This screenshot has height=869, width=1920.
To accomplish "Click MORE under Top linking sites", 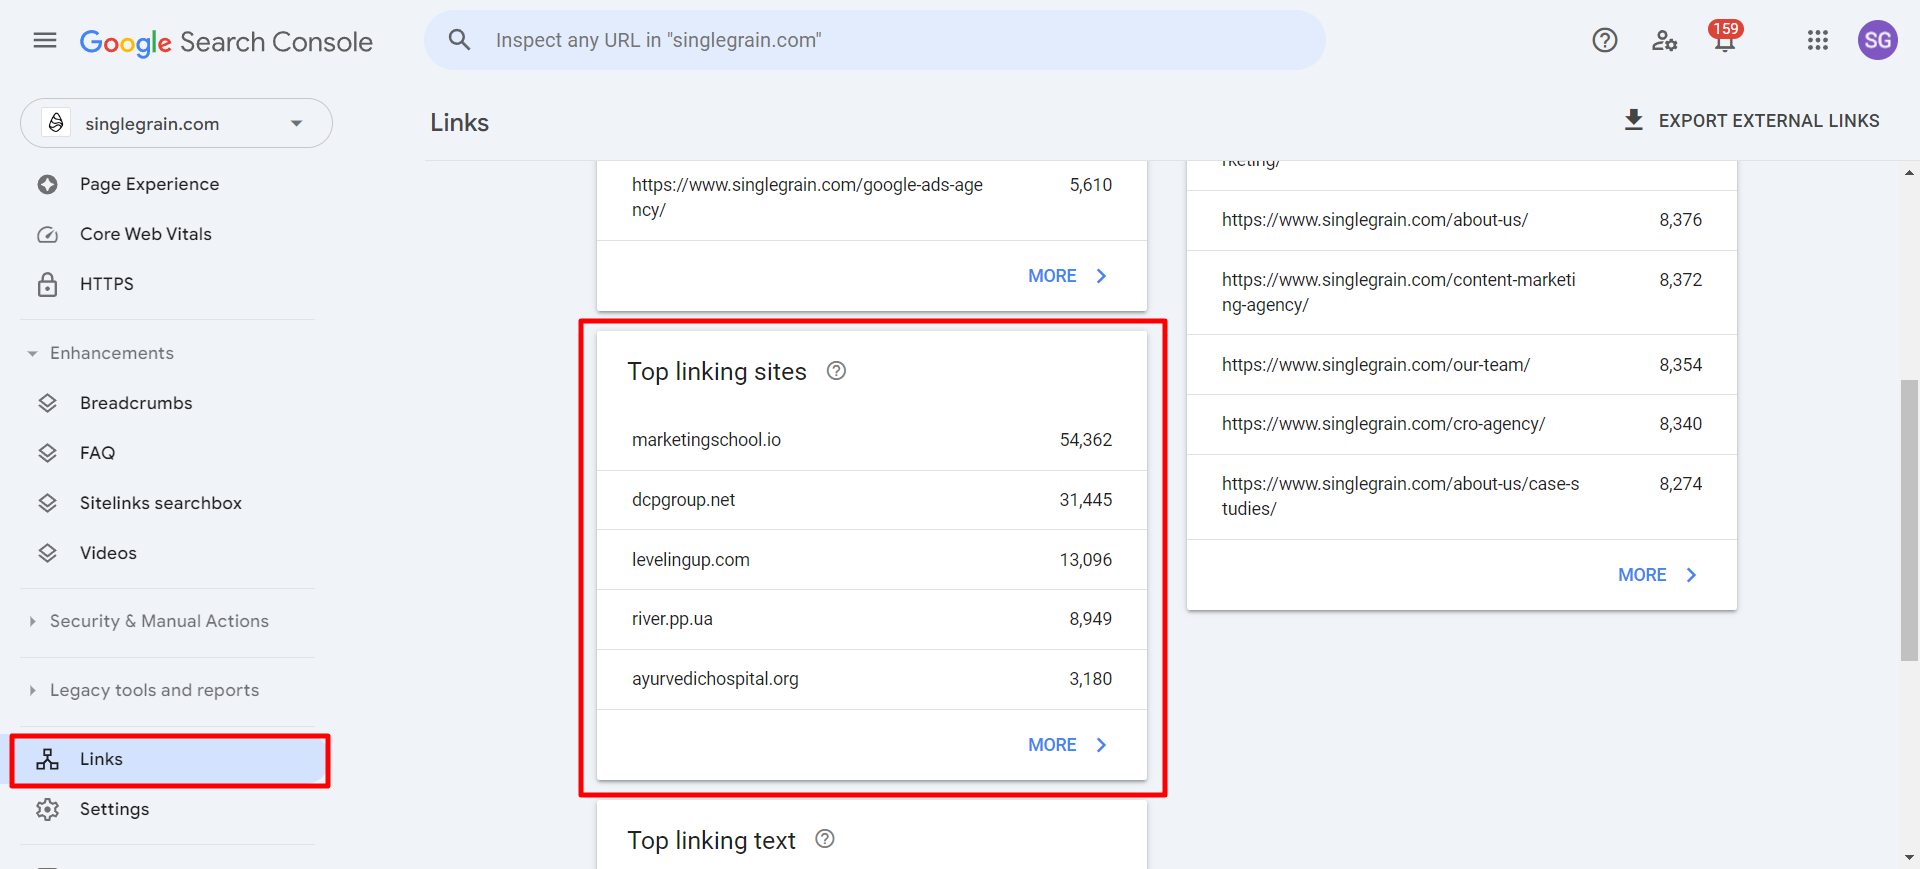I will 1052,745.
